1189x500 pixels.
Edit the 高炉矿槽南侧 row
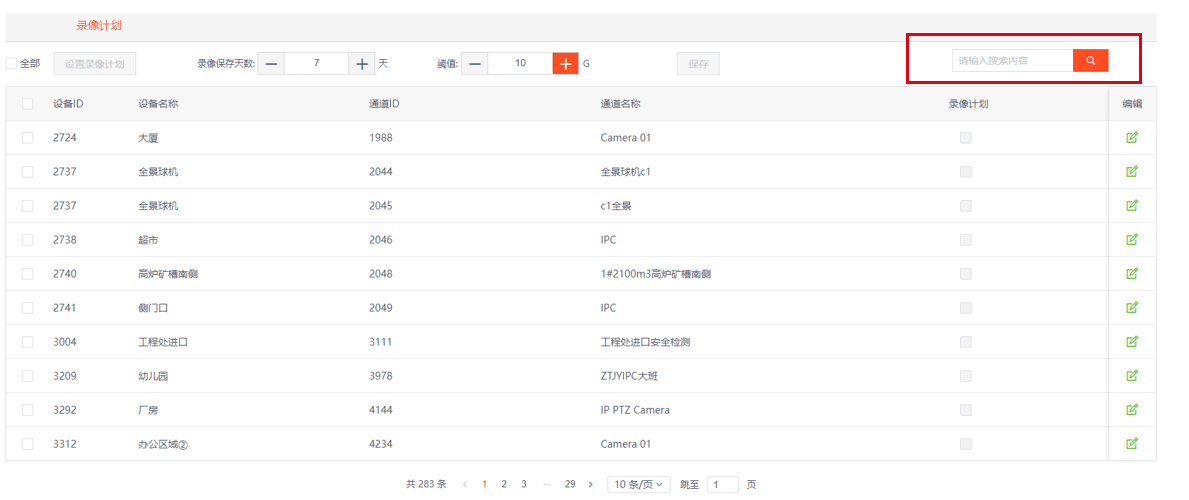tap(1132, 273)
